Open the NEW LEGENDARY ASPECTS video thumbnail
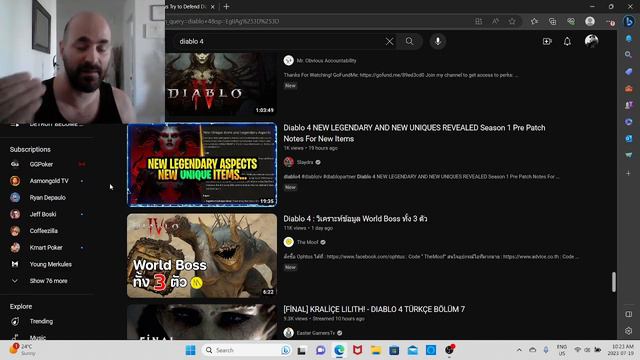Viewport: 640px width, 360px height. [x=202, y=164]
